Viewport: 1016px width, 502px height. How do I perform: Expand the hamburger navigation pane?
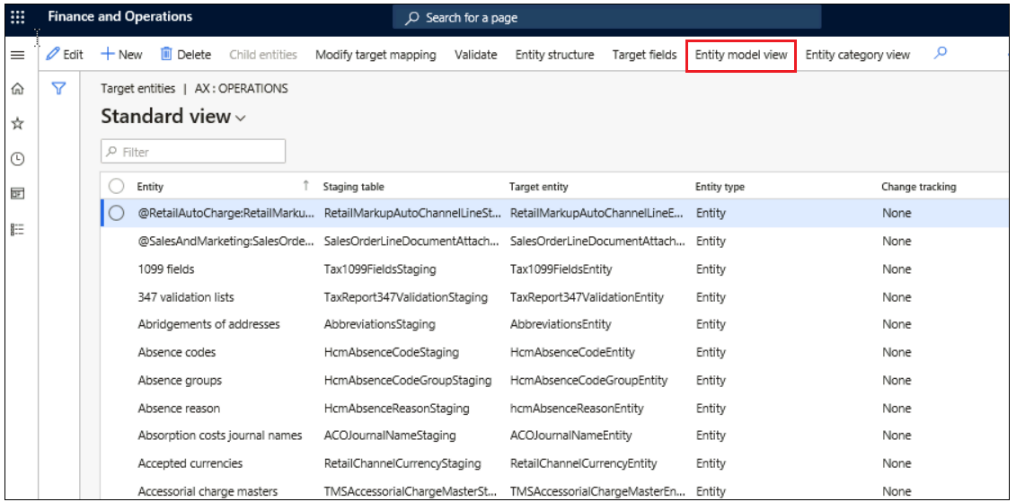tap(18, 55)
